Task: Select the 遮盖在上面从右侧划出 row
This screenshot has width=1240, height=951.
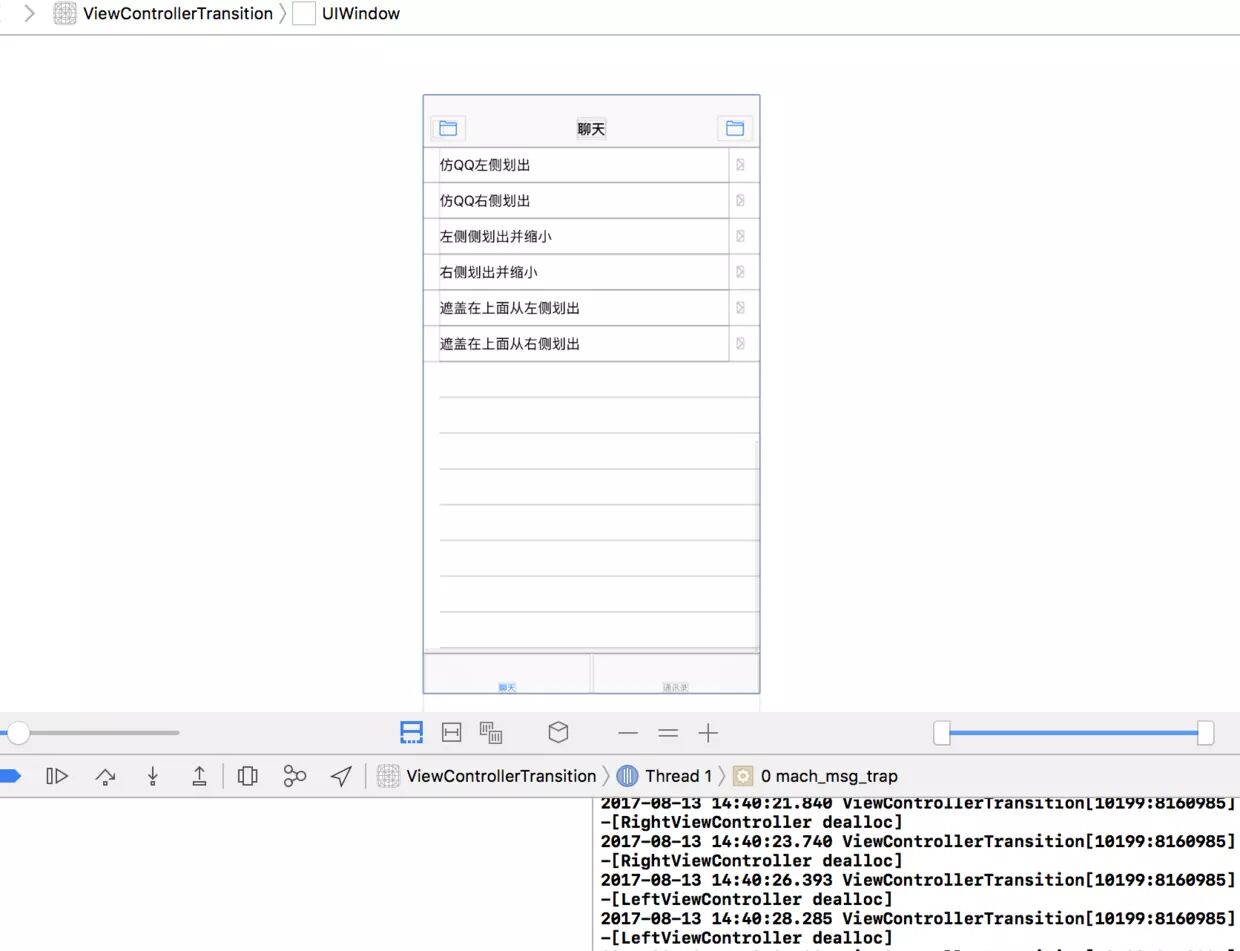Action: pyautogui.click(x=591, y=344)
